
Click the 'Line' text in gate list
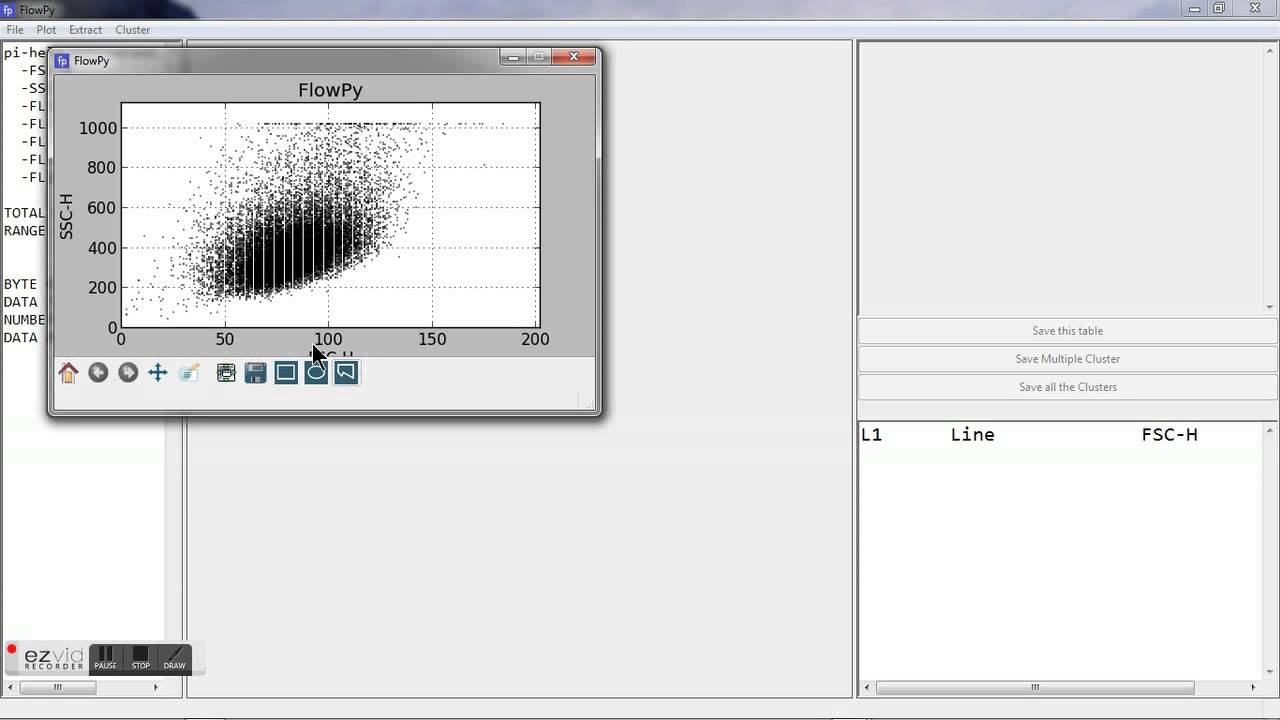[972, 435]
